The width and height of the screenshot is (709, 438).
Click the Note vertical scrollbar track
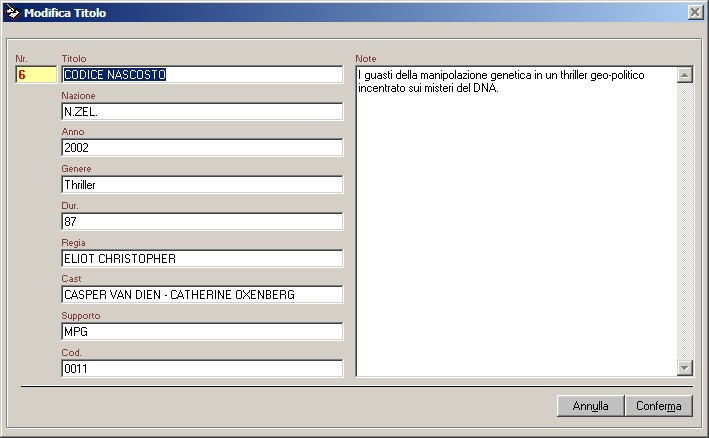685,221
